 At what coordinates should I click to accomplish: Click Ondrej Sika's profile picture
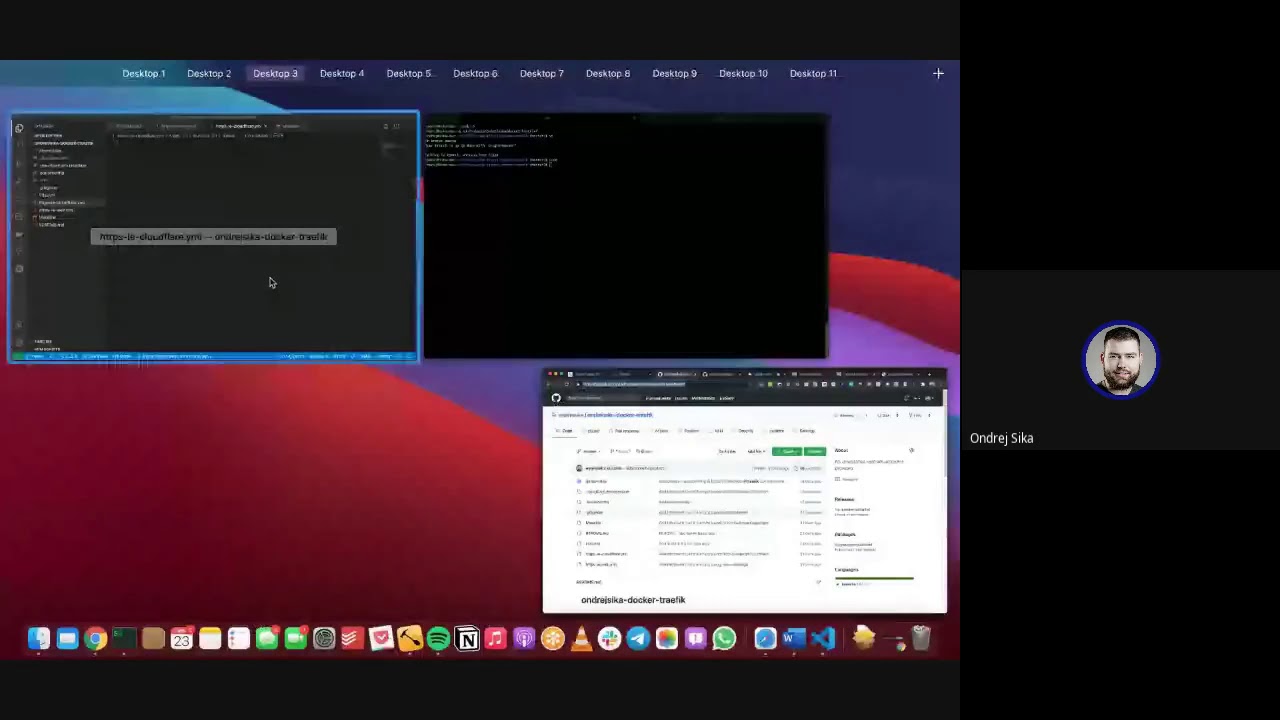click(1121, 359)
